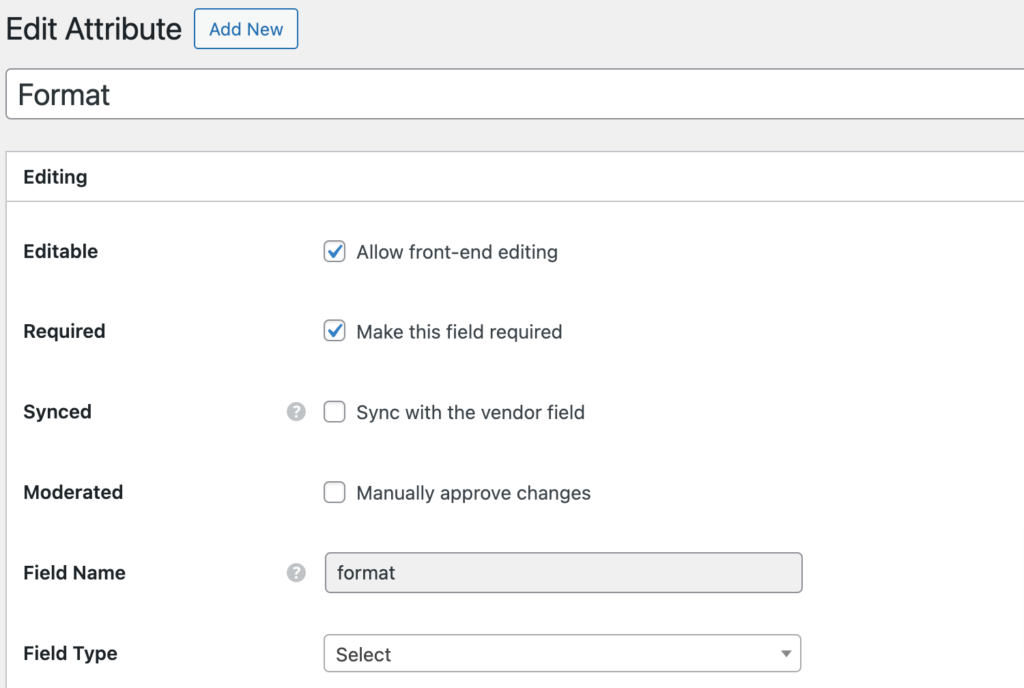Click the Synced label

[56, 411]
